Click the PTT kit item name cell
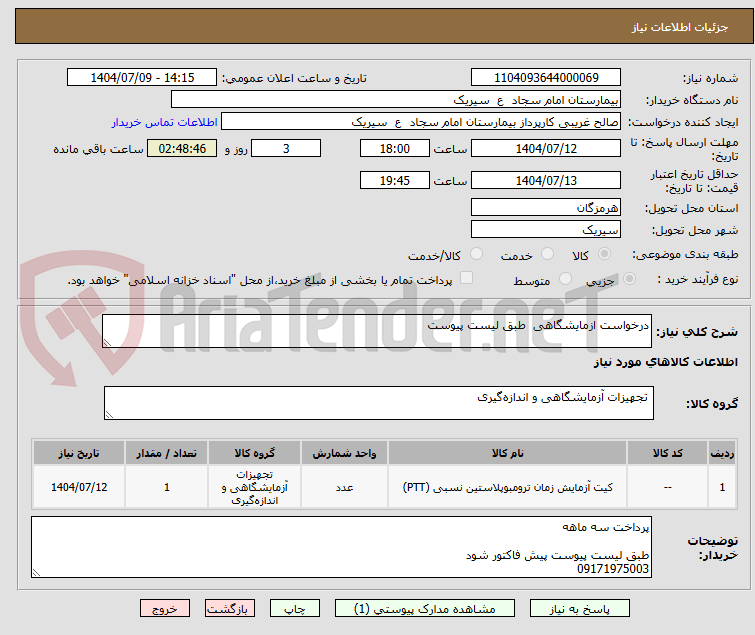Image resolution: width=755 pixels, height=635 pixels. click(508, 487)
